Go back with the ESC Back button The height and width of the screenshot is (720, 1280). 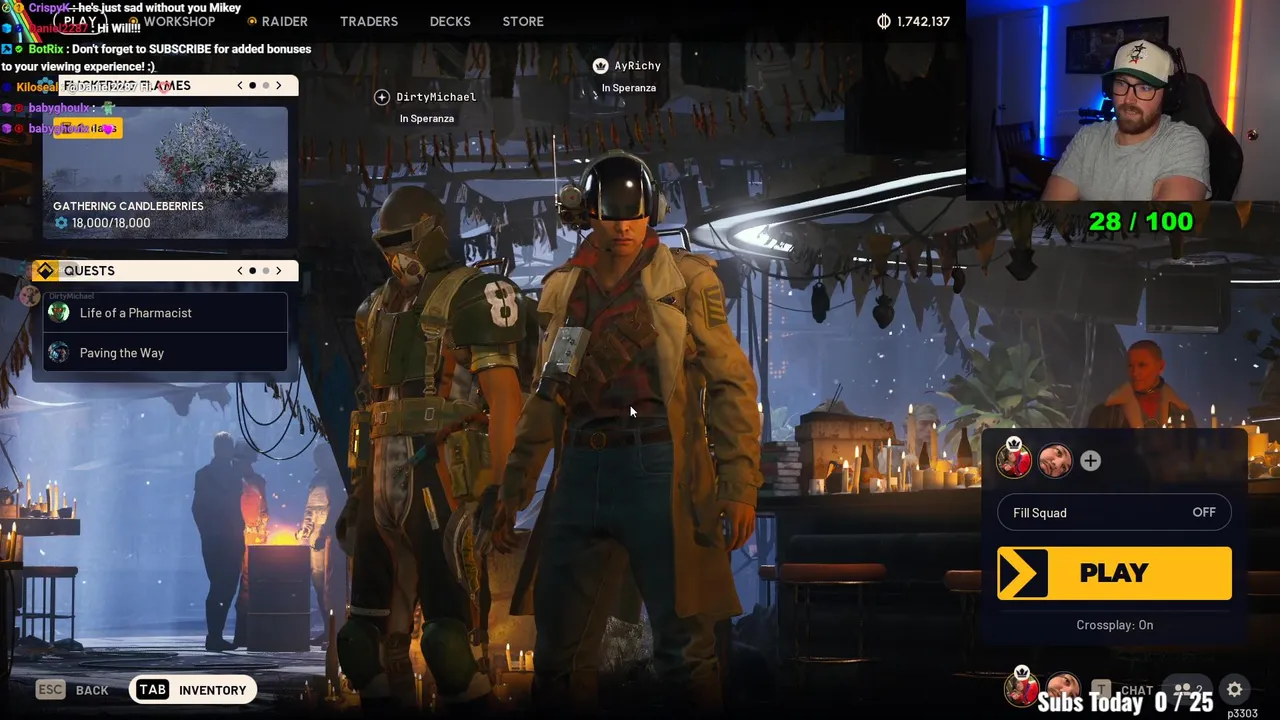[x=72, y=690]
